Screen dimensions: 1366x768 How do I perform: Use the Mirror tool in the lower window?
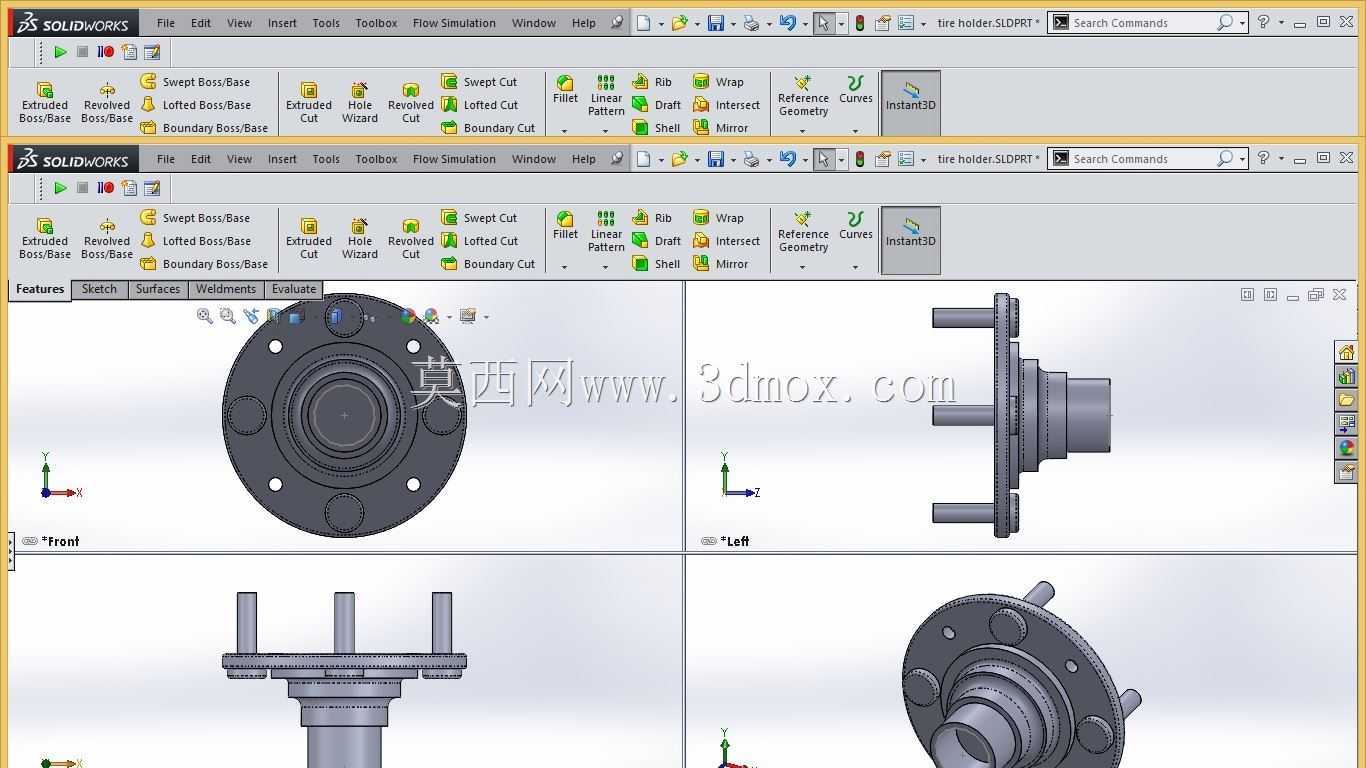(720, 264)
